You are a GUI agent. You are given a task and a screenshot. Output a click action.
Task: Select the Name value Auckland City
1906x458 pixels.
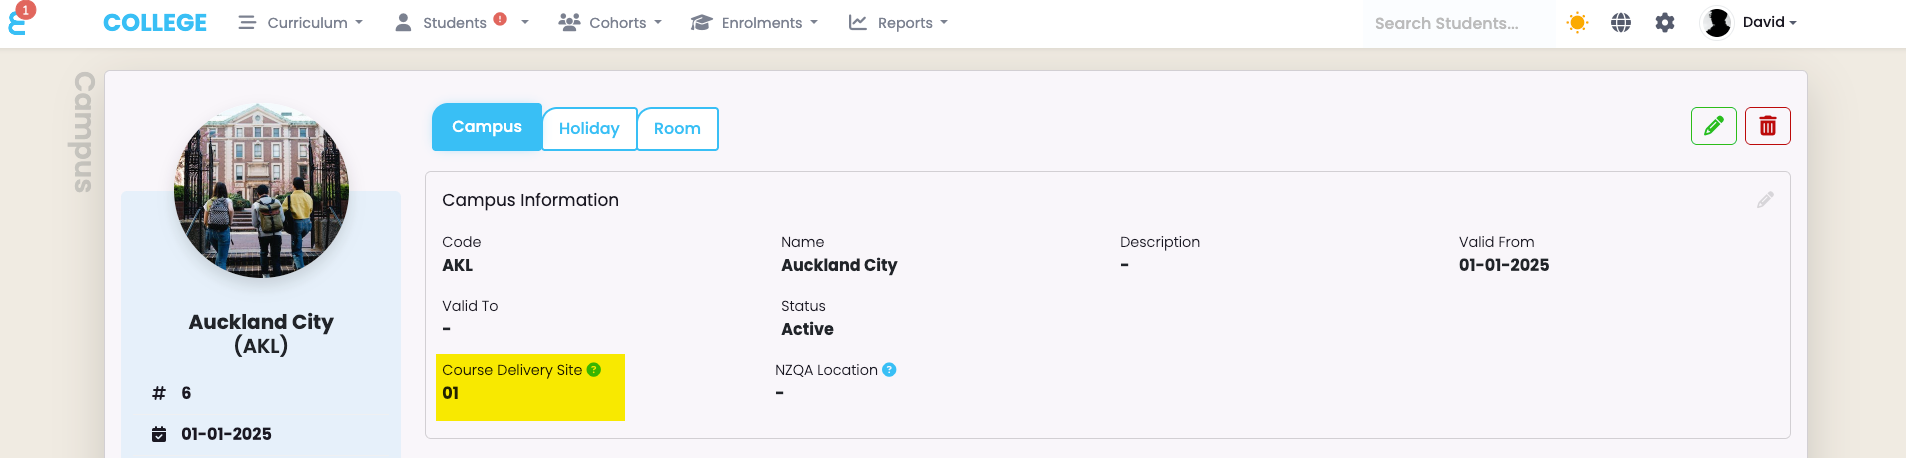(839, 265)
